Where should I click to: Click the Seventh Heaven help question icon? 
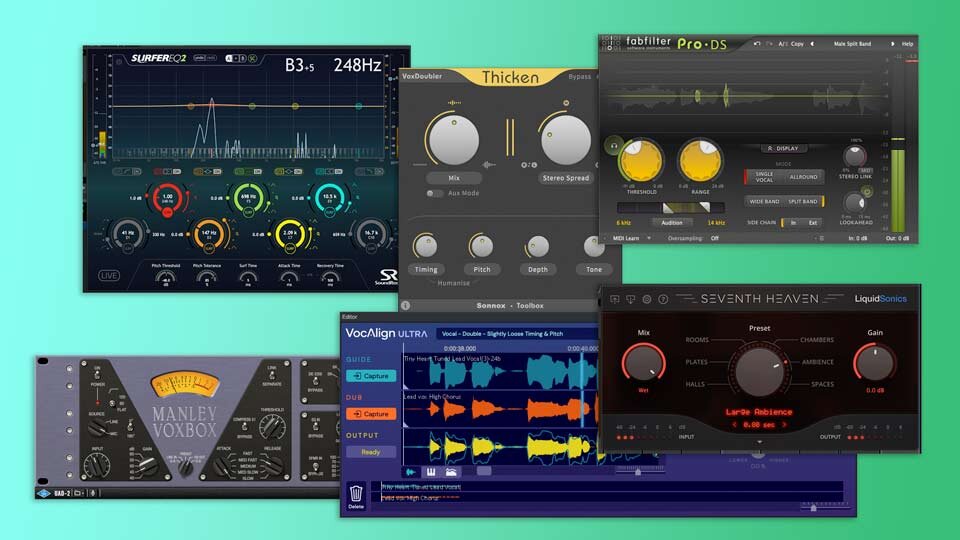pos(663,299)
